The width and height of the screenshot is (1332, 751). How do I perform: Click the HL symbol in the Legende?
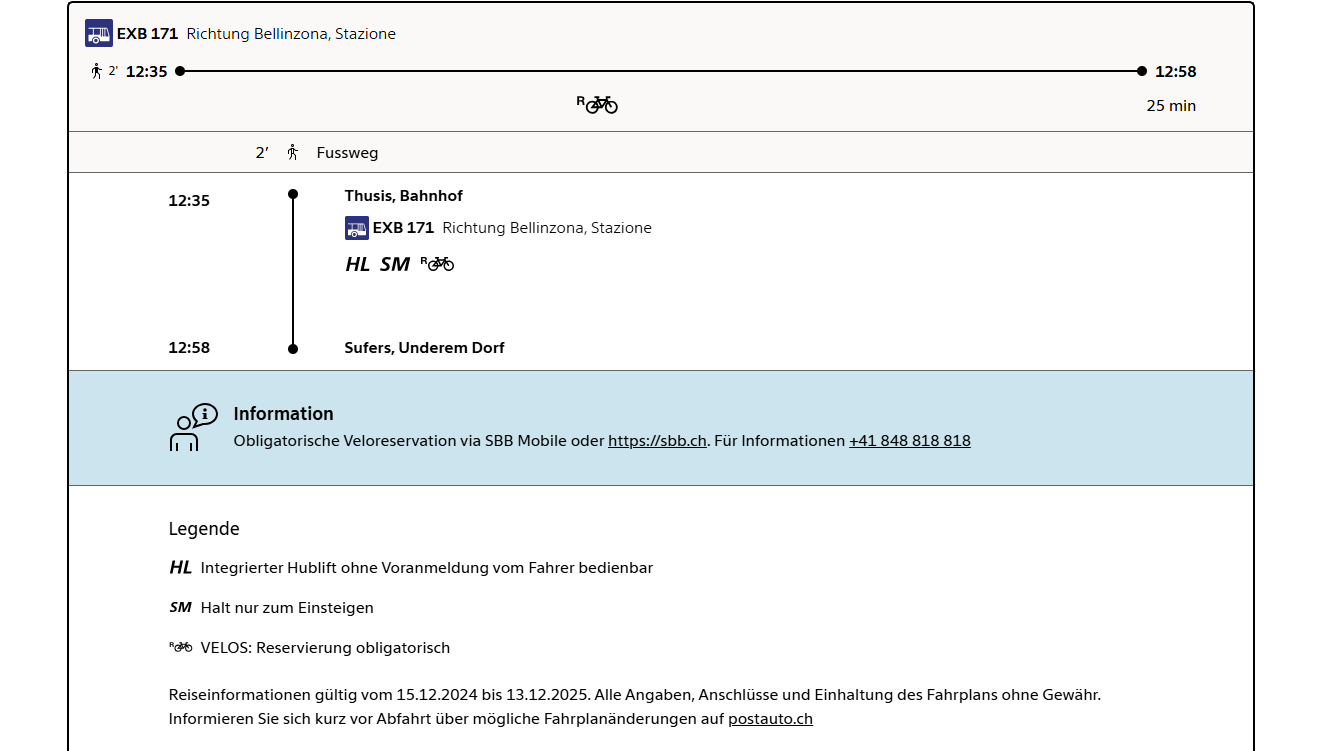click(x=180, y=568)
